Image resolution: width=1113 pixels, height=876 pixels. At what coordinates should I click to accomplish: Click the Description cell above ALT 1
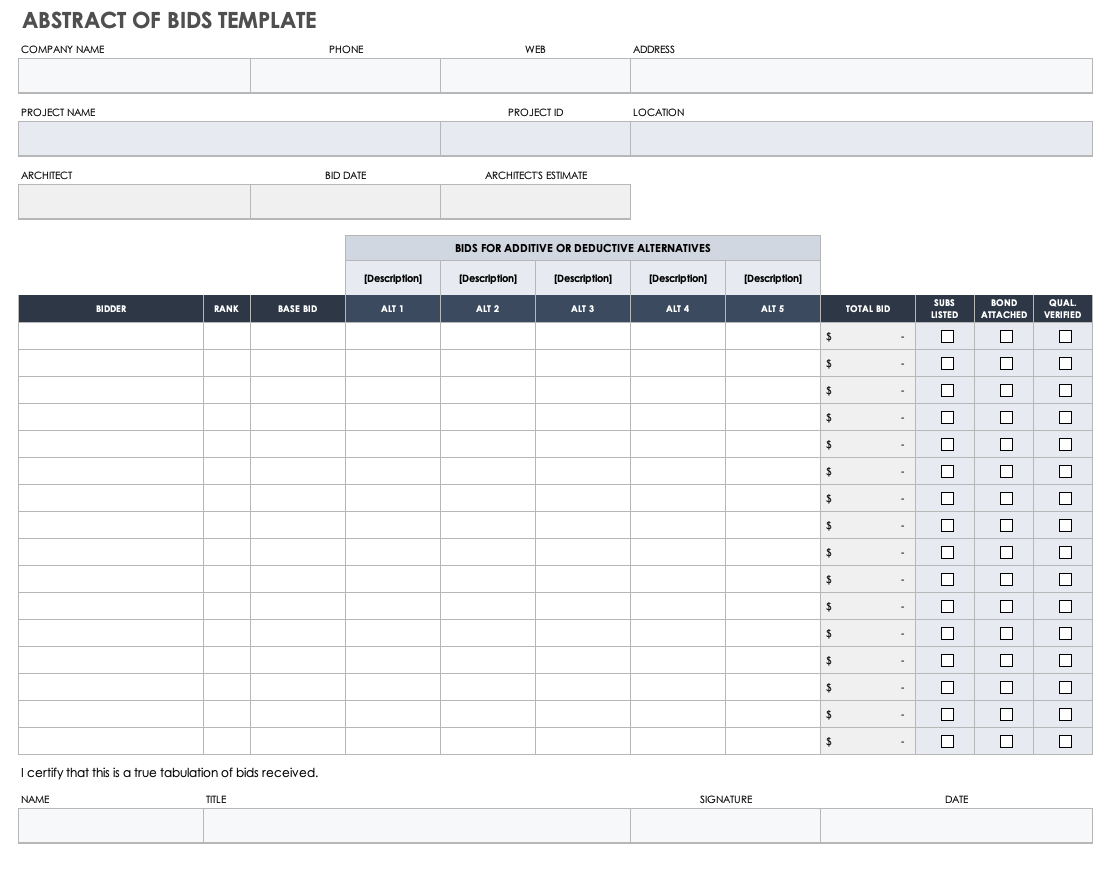click(x=393, y=279)
